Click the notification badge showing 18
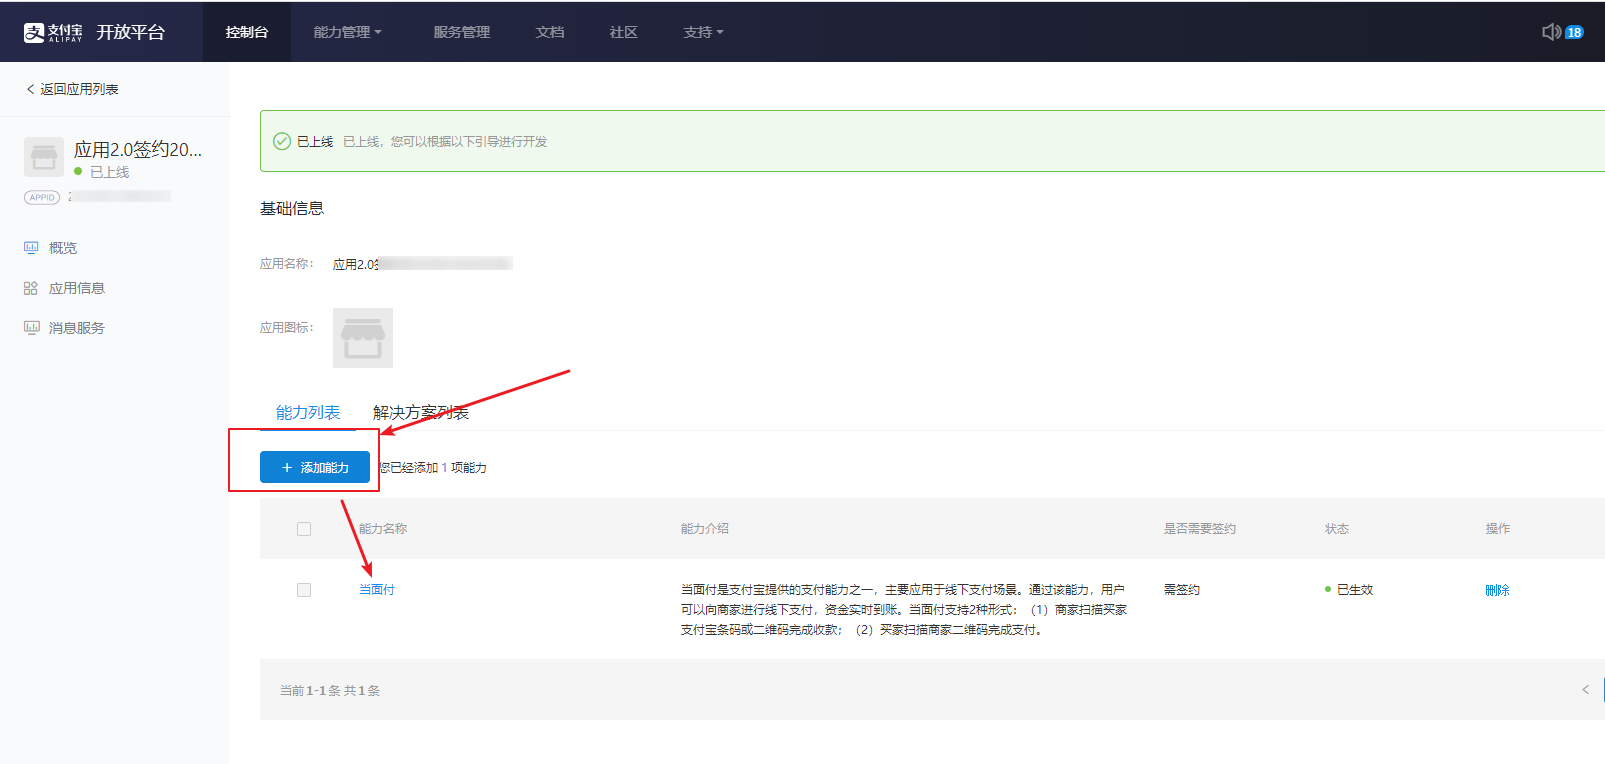 point(1574,32)
